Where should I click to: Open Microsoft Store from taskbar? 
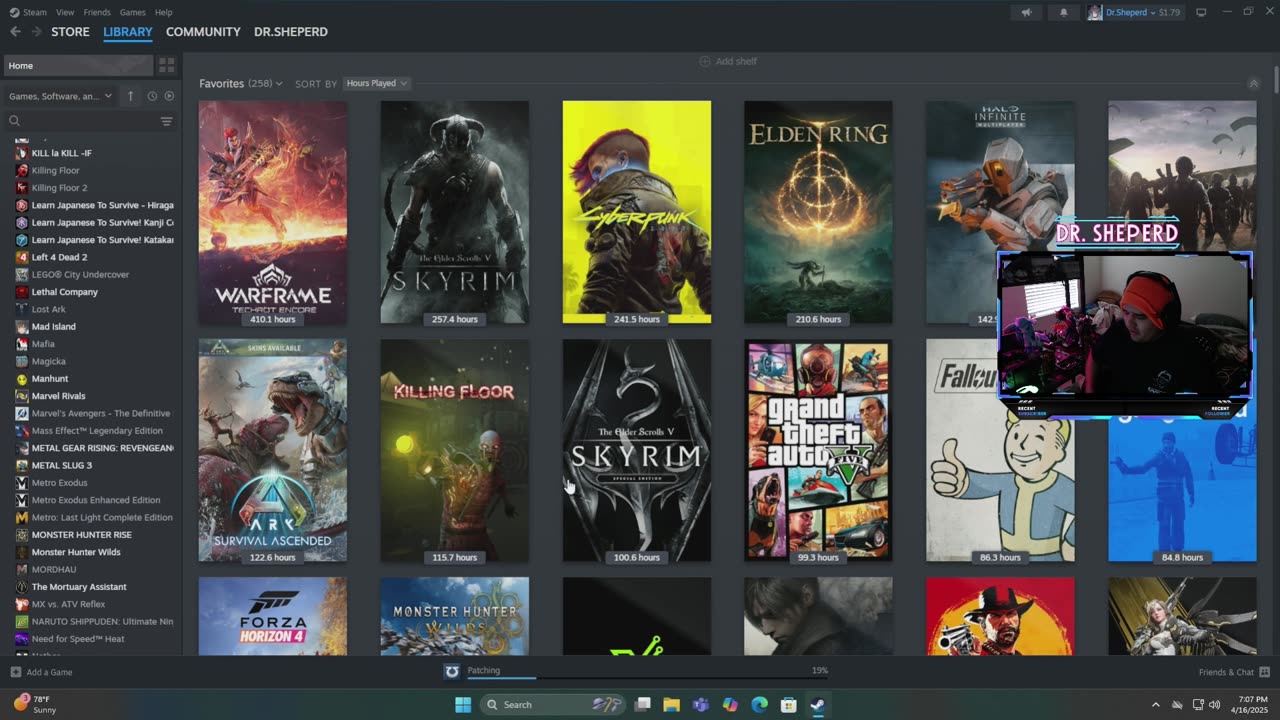coord(788,705)
